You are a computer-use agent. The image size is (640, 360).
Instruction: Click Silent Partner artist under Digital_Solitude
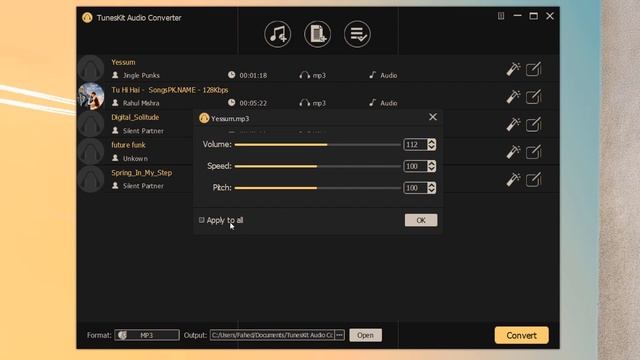143,131
